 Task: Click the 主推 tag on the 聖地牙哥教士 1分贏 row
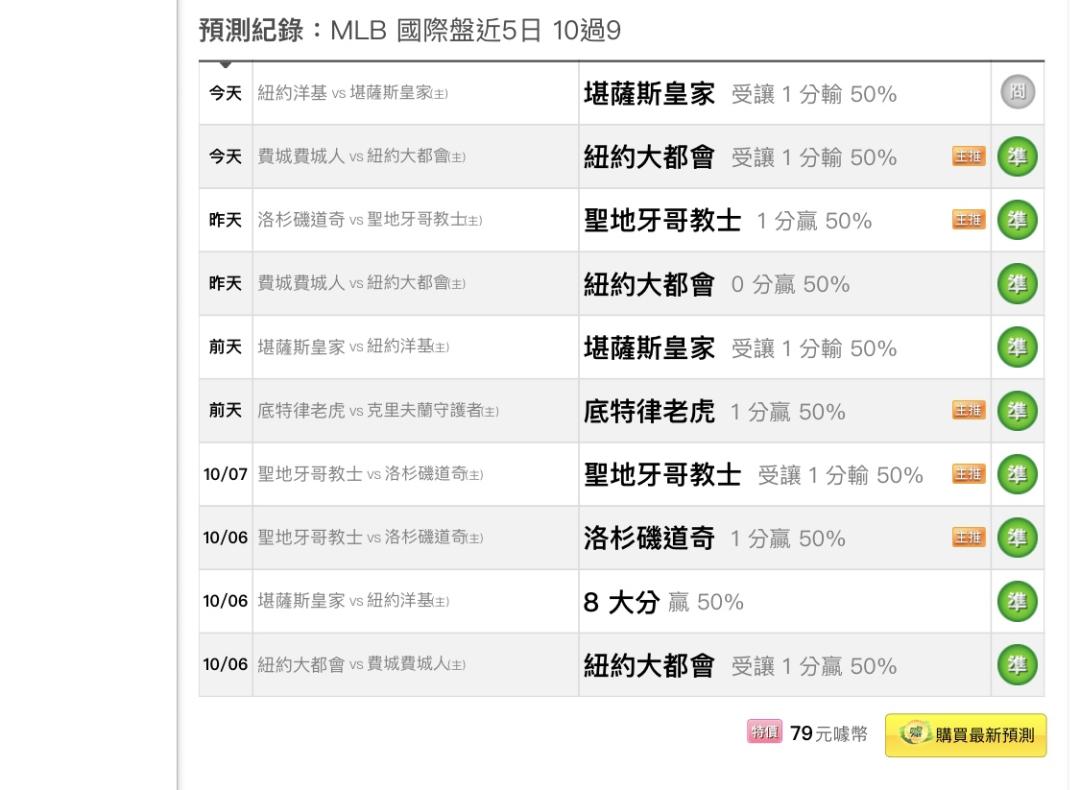(x=968, y=220)
